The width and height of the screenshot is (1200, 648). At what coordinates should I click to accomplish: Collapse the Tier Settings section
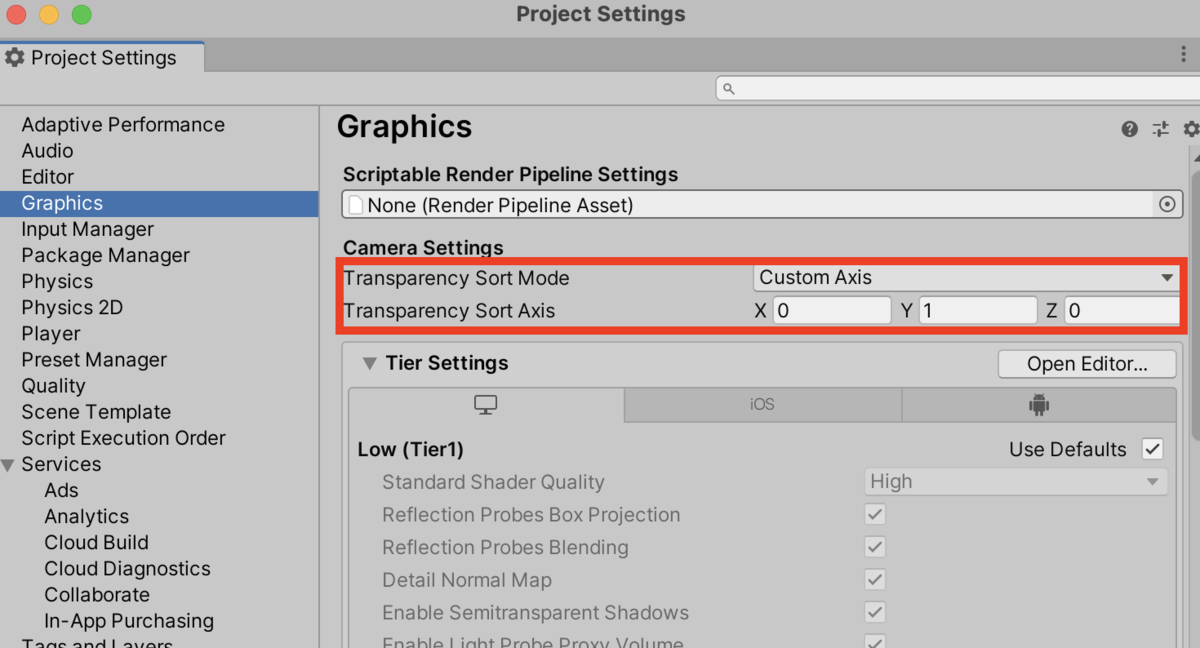[x=369, y=363]
